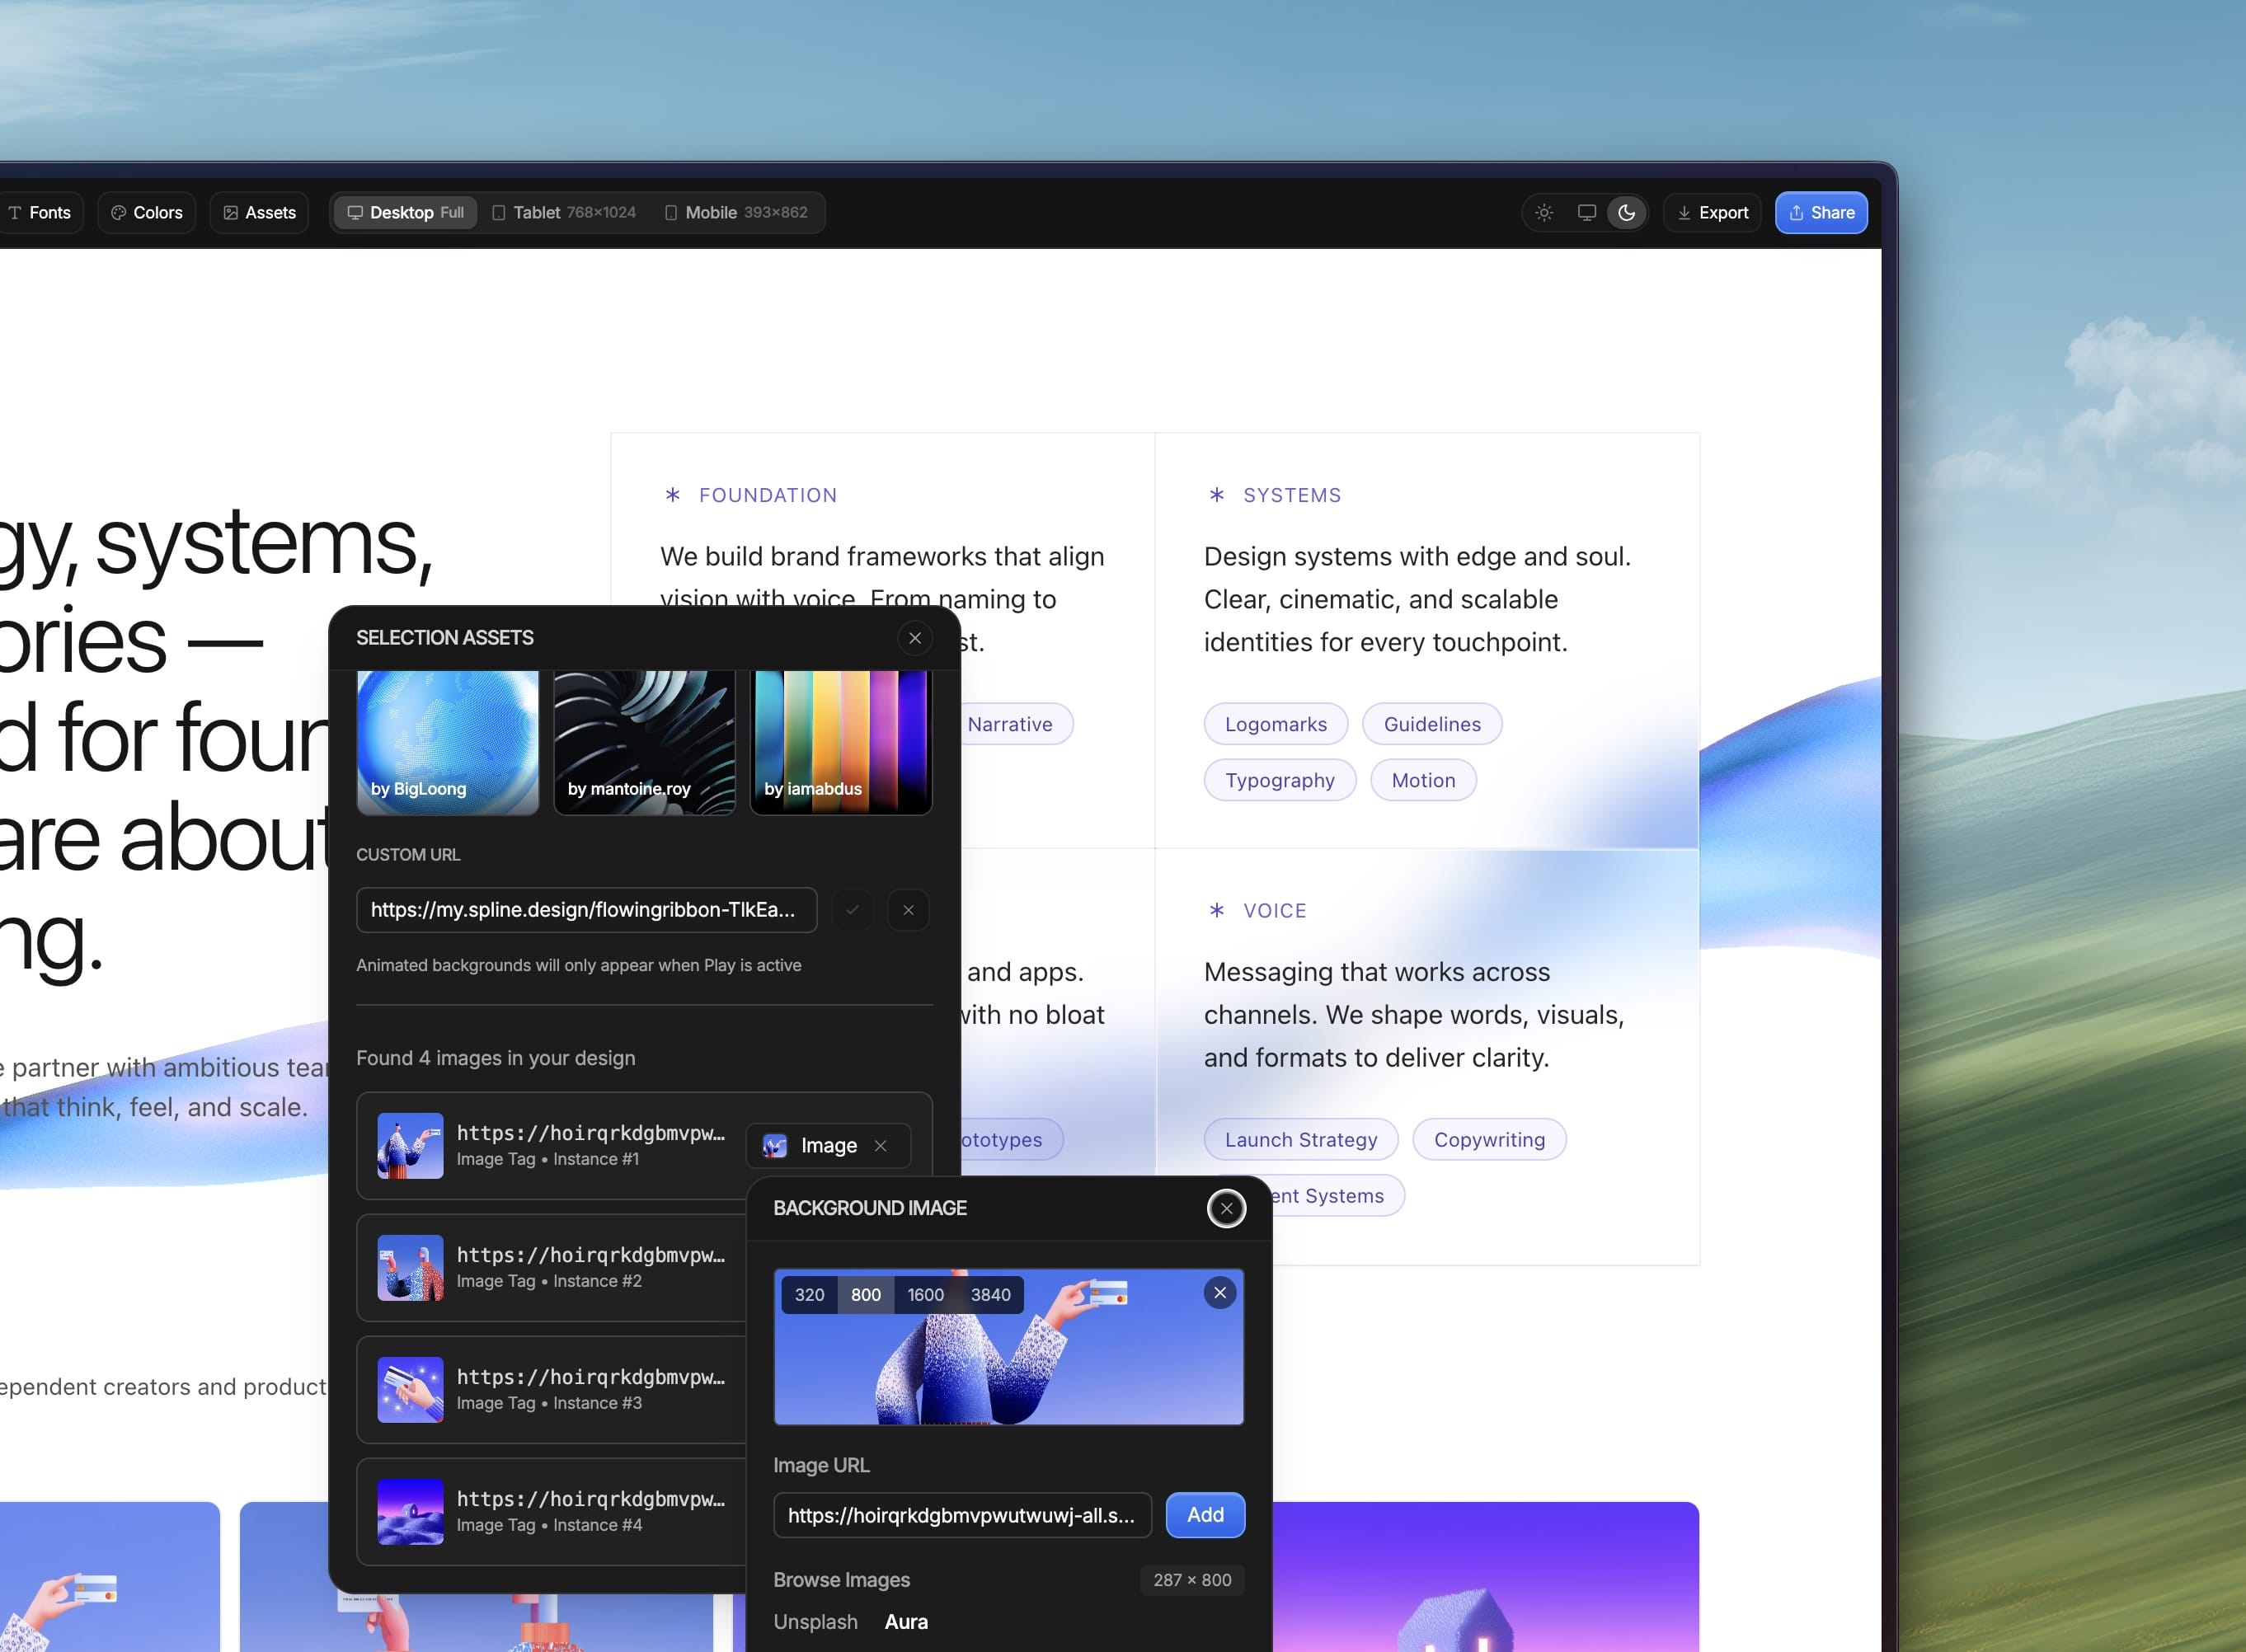Viewport: 2246px width, 1652px height.
Task: Switch to light theme sun icon
Action: pyautogui.click(x=1544, y=213)
